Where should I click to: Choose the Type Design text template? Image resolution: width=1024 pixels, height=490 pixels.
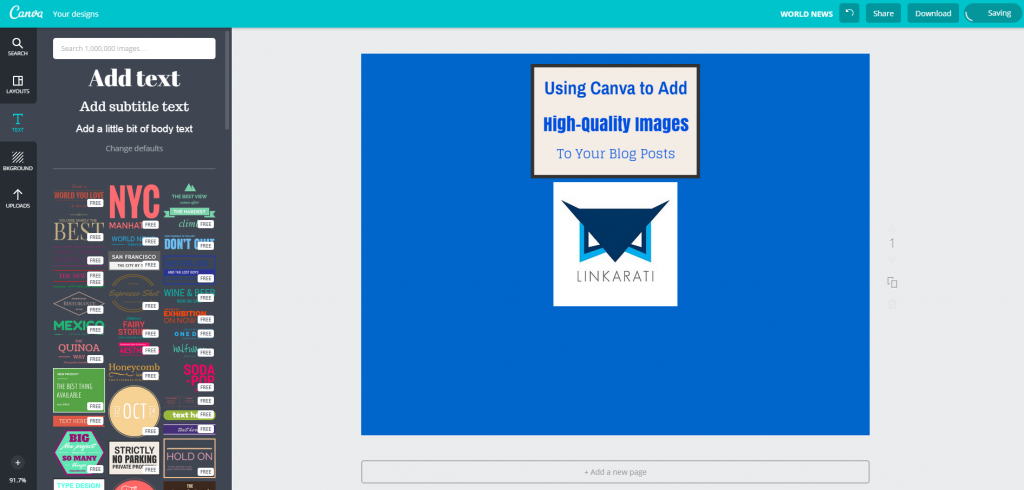78,485
